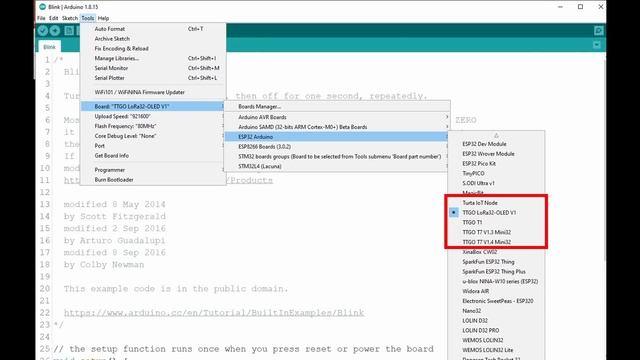Expand the Port submenu
640x360 pixels.
point(153,146)
